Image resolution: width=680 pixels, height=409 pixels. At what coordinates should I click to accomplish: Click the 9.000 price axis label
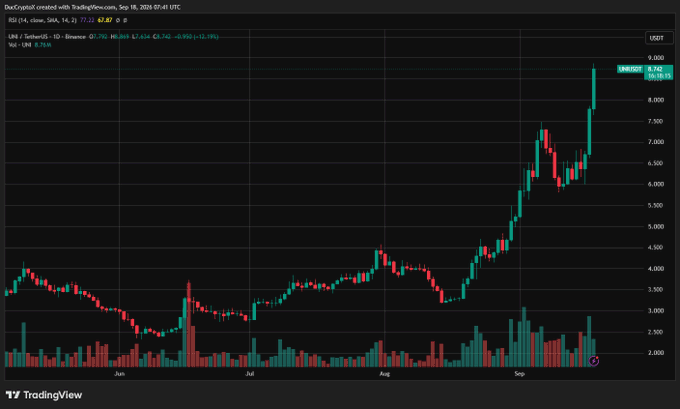[656, 58]
